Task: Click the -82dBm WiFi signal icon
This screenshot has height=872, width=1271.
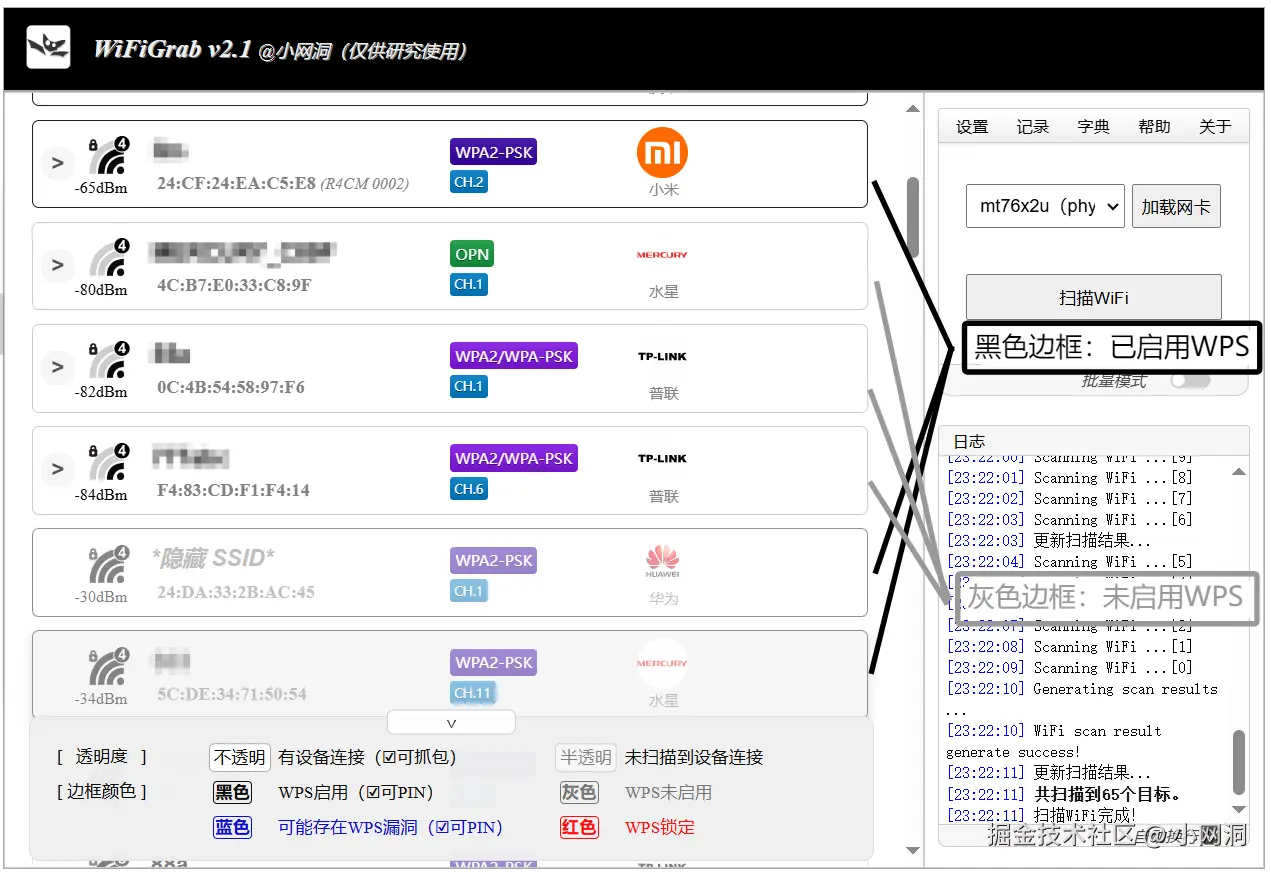Action: [107, 362]
